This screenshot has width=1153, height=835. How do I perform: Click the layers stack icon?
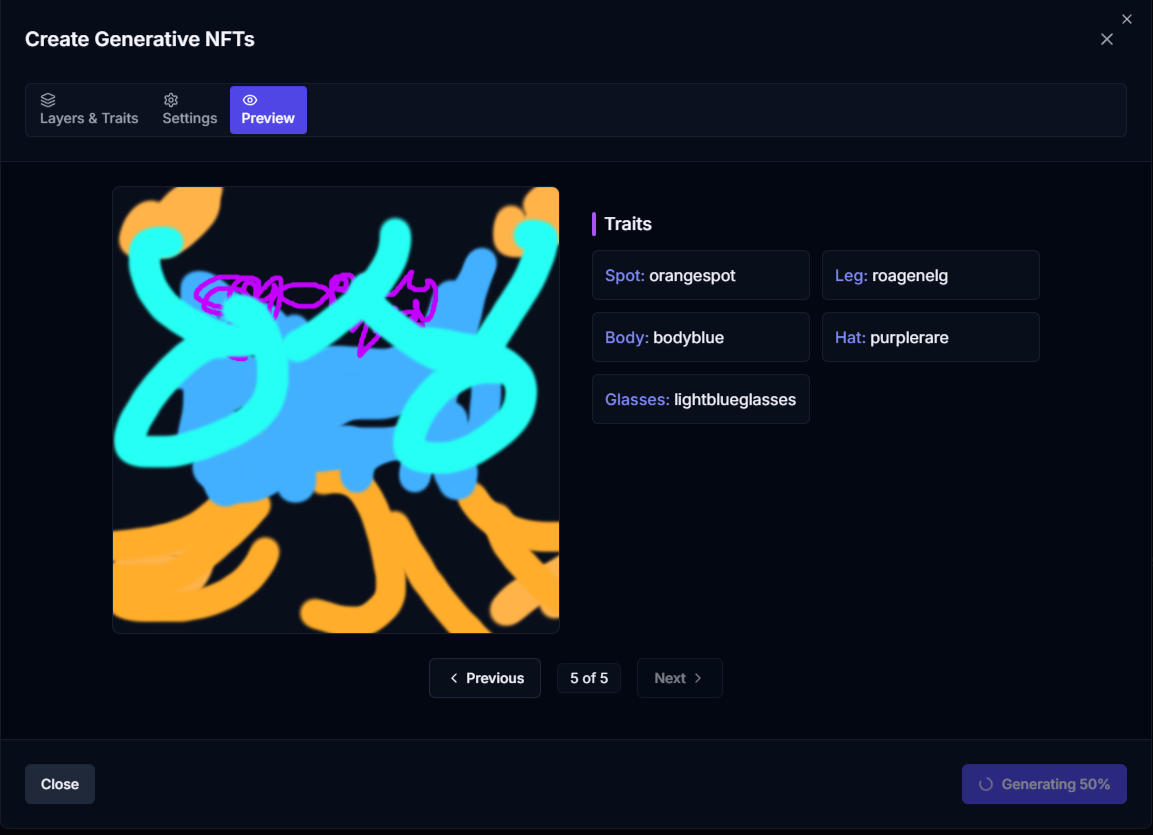pos(48,100)
